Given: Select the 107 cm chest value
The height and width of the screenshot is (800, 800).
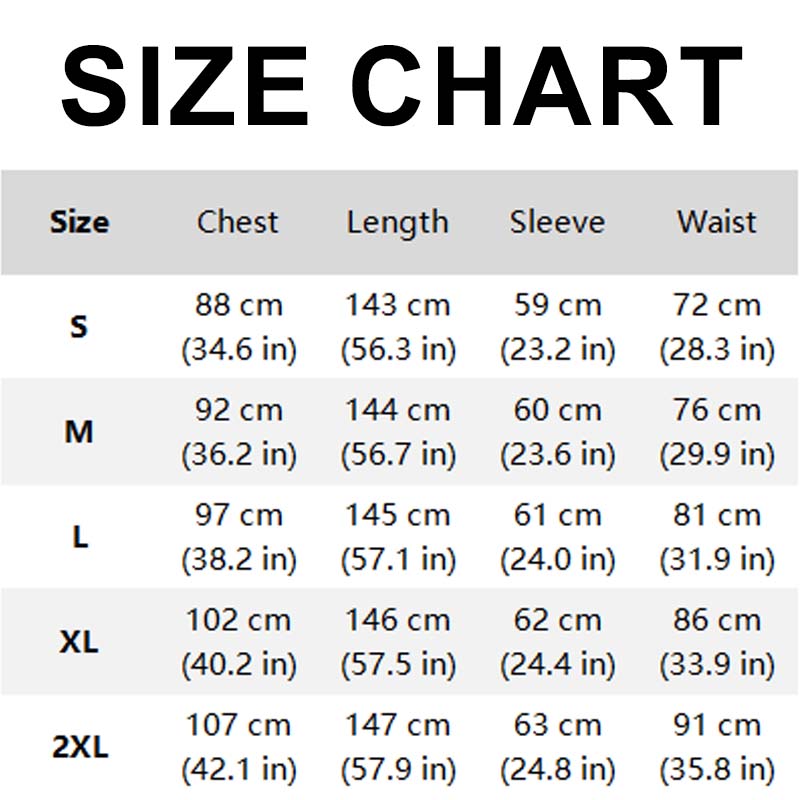Looking at the screenshot, I should pyautogui.click(x=238, y=725).
